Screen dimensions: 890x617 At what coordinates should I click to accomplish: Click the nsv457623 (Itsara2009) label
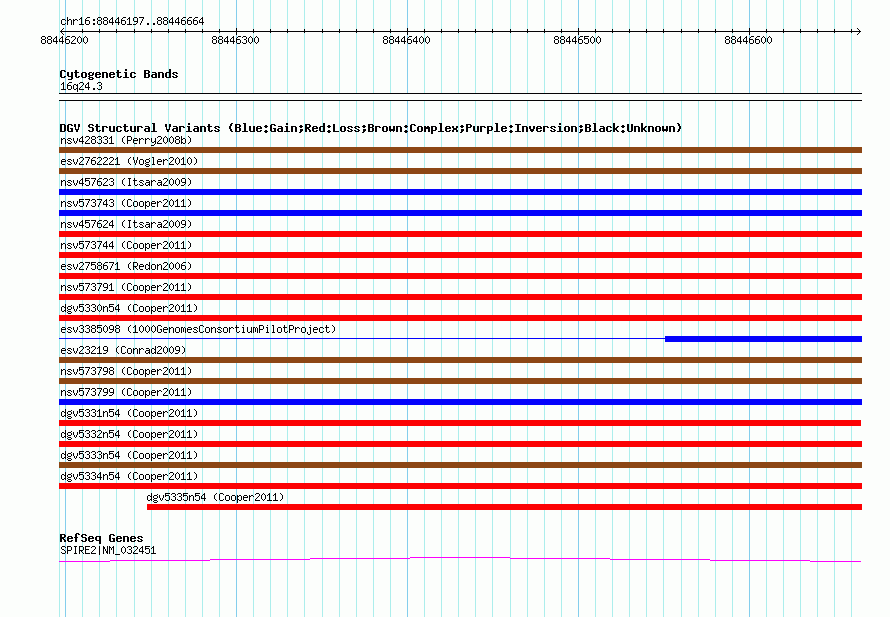click(x=126, y=182)
